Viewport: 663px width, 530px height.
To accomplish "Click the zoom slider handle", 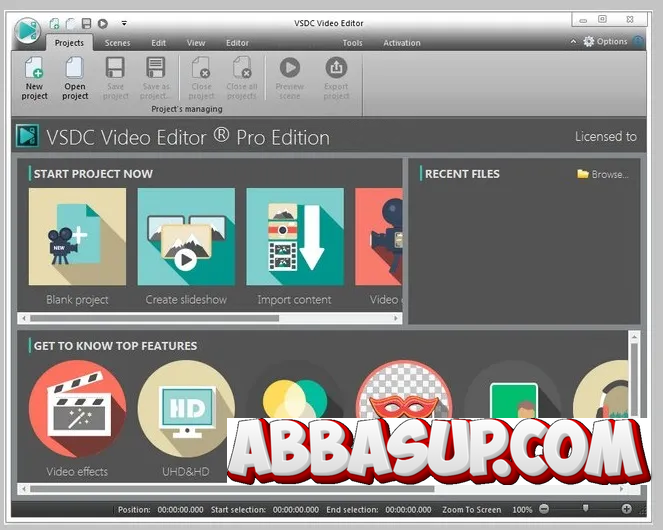I will pos(585,508).
